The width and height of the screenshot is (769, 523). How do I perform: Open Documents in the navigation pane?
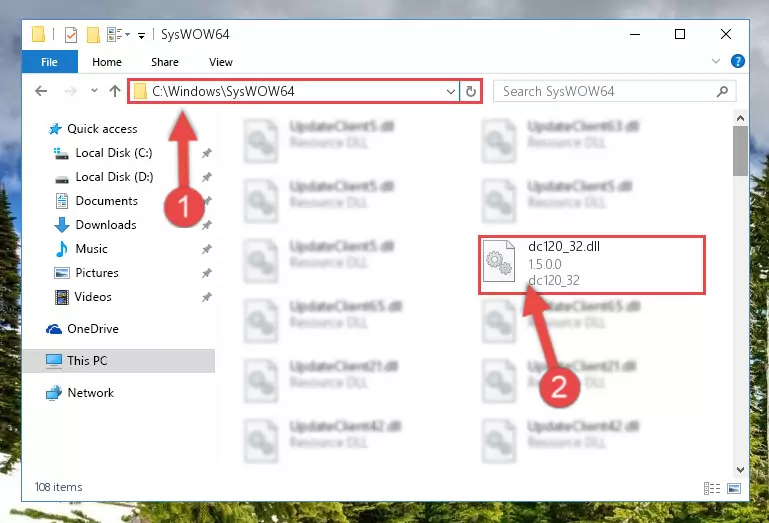106,201
